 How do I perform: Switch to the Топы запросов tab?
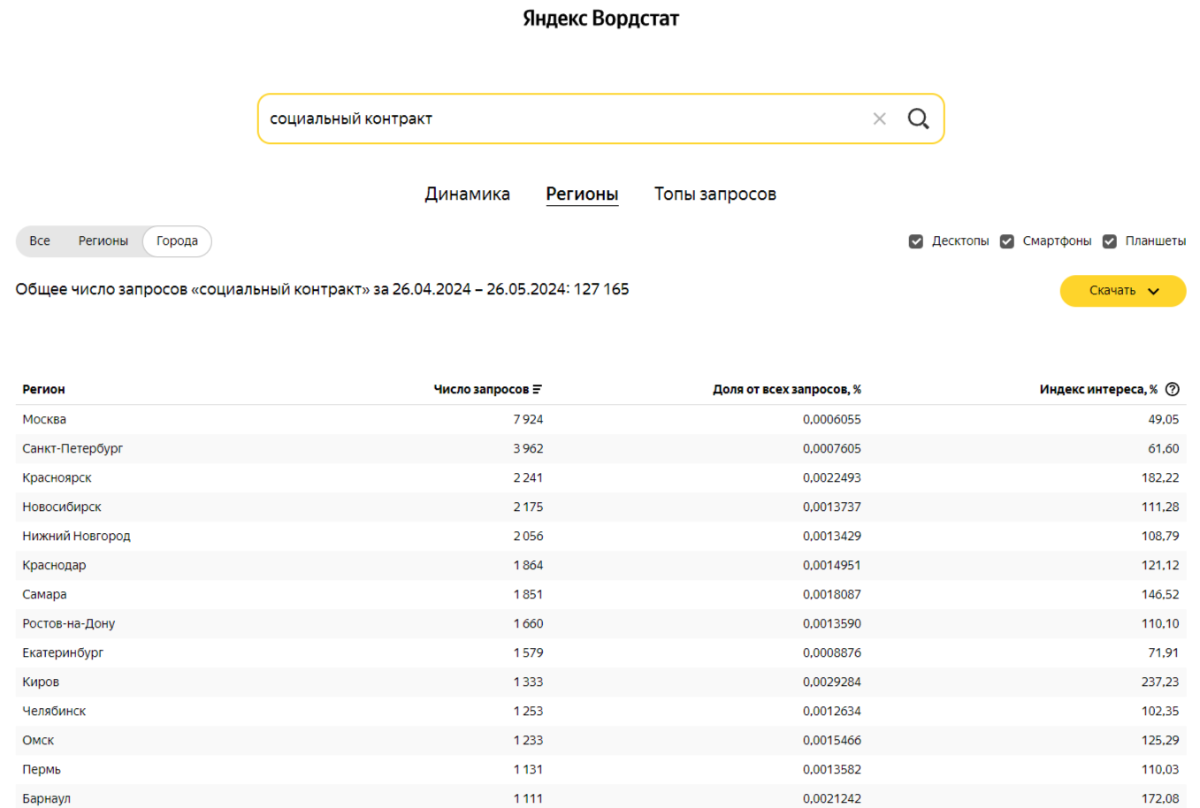[715, 194]
